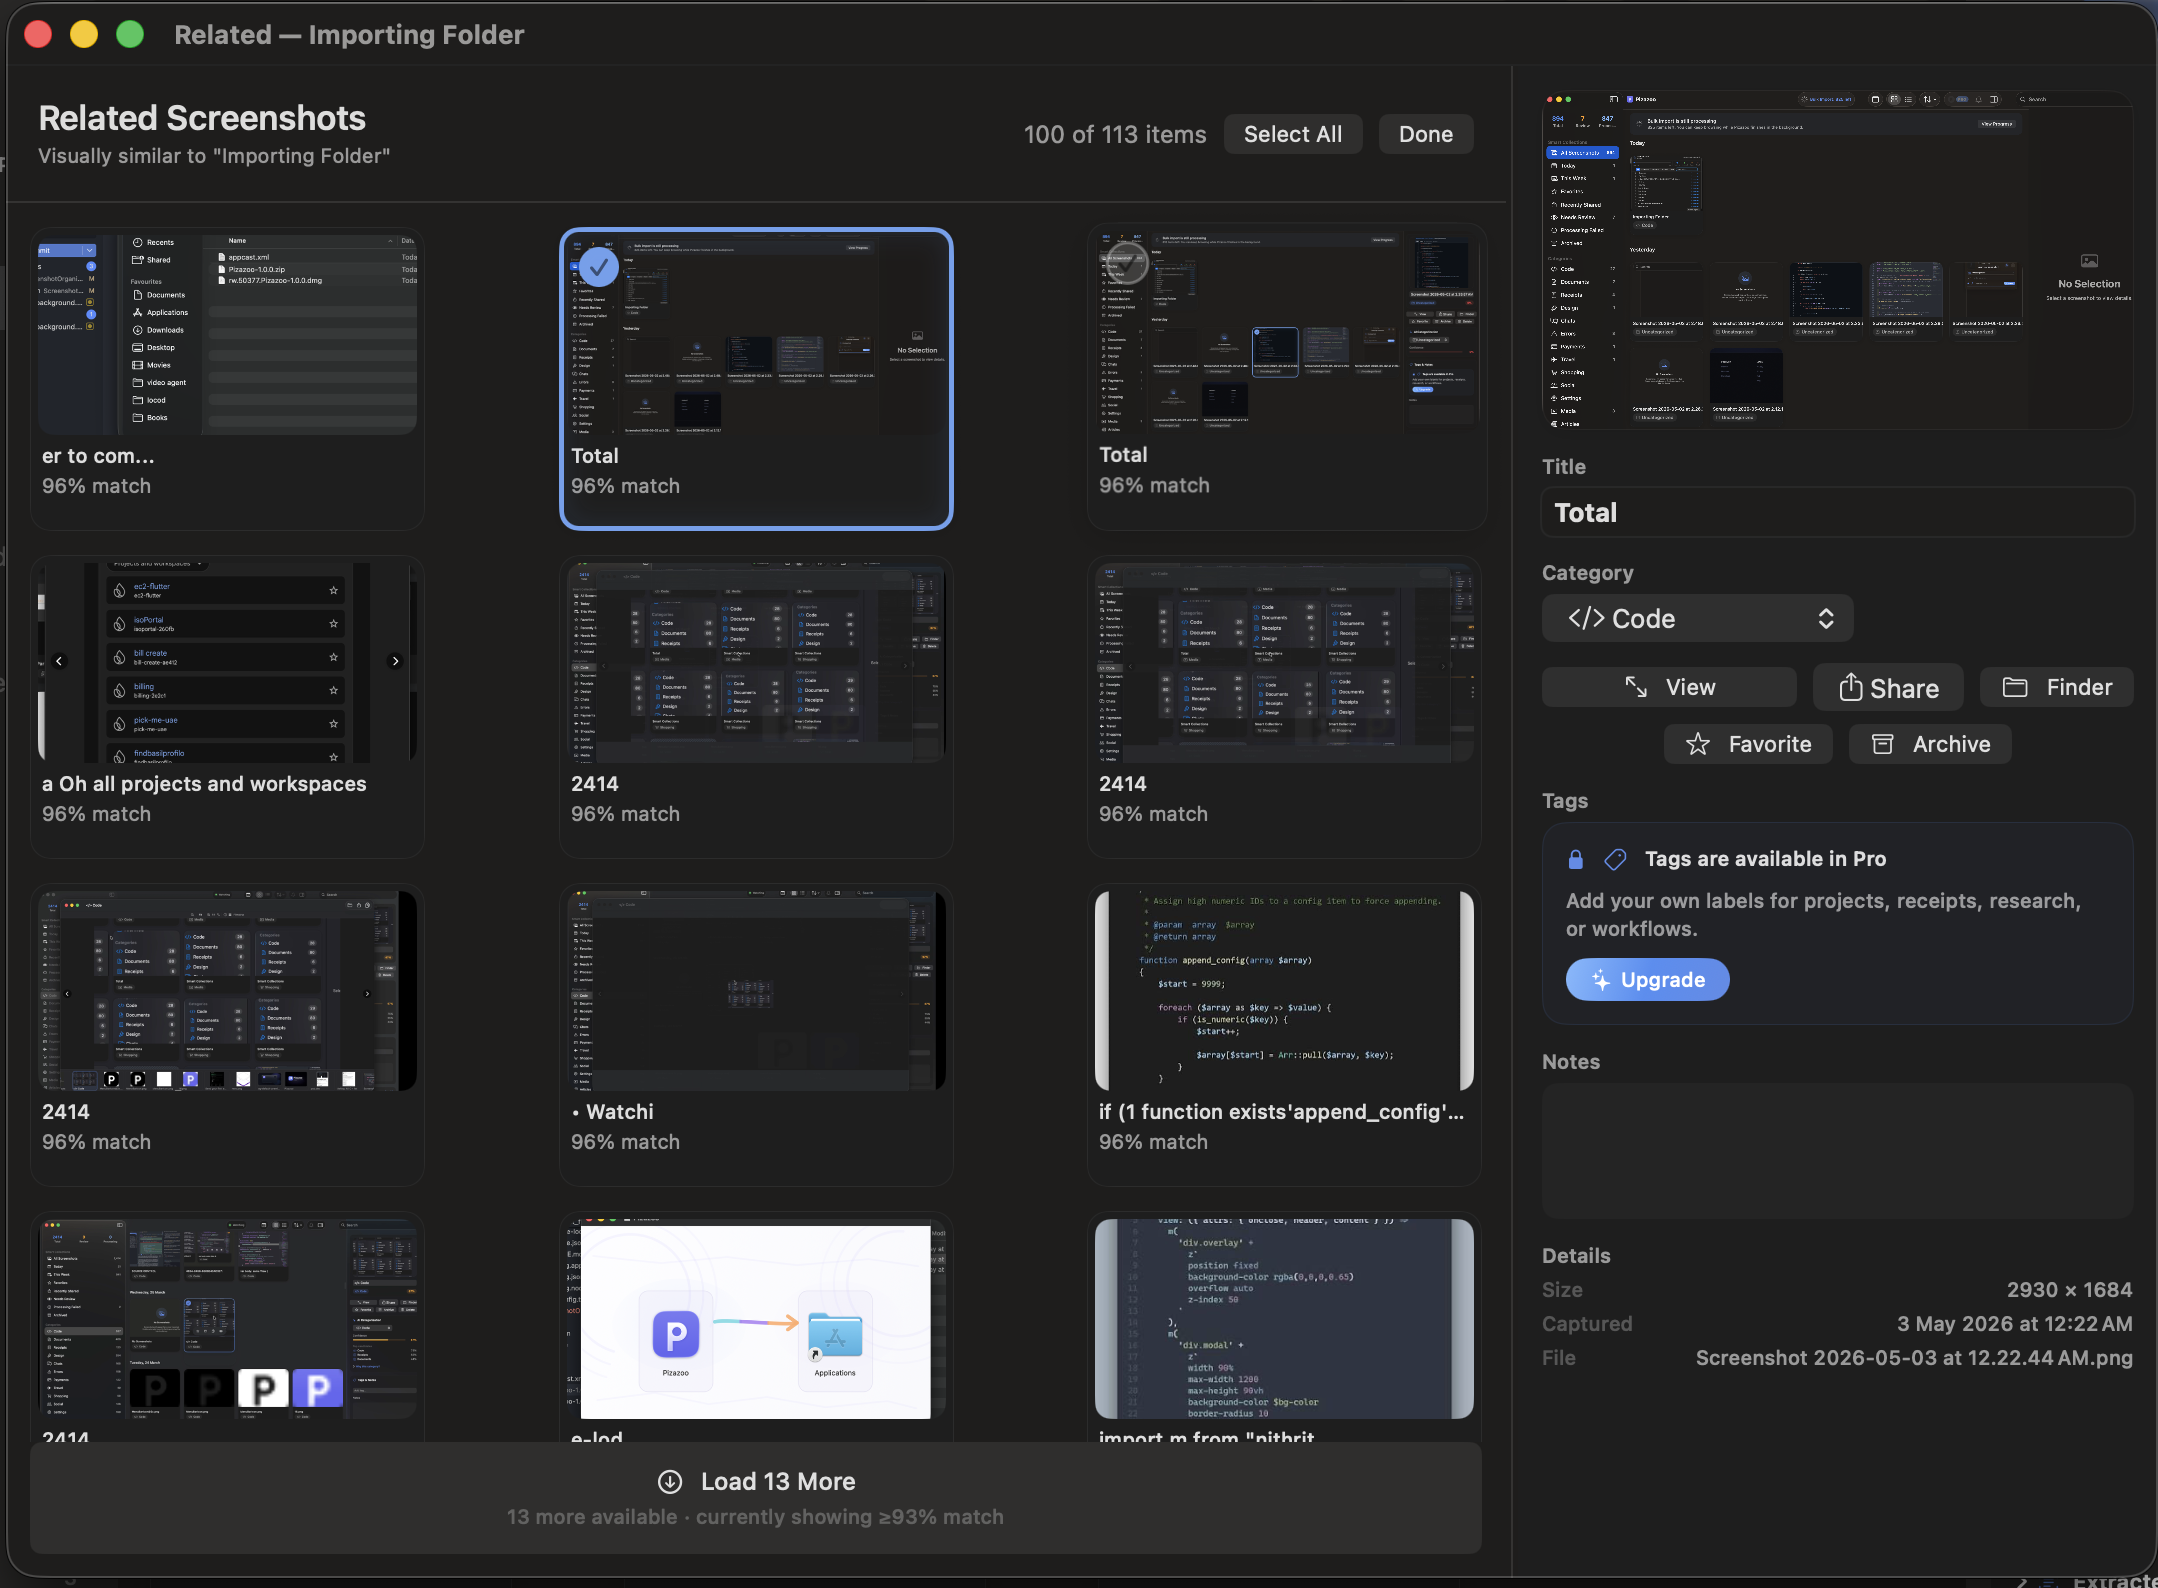Click the Share icon button
2158x1588 pixels.
coord(1888,687)
